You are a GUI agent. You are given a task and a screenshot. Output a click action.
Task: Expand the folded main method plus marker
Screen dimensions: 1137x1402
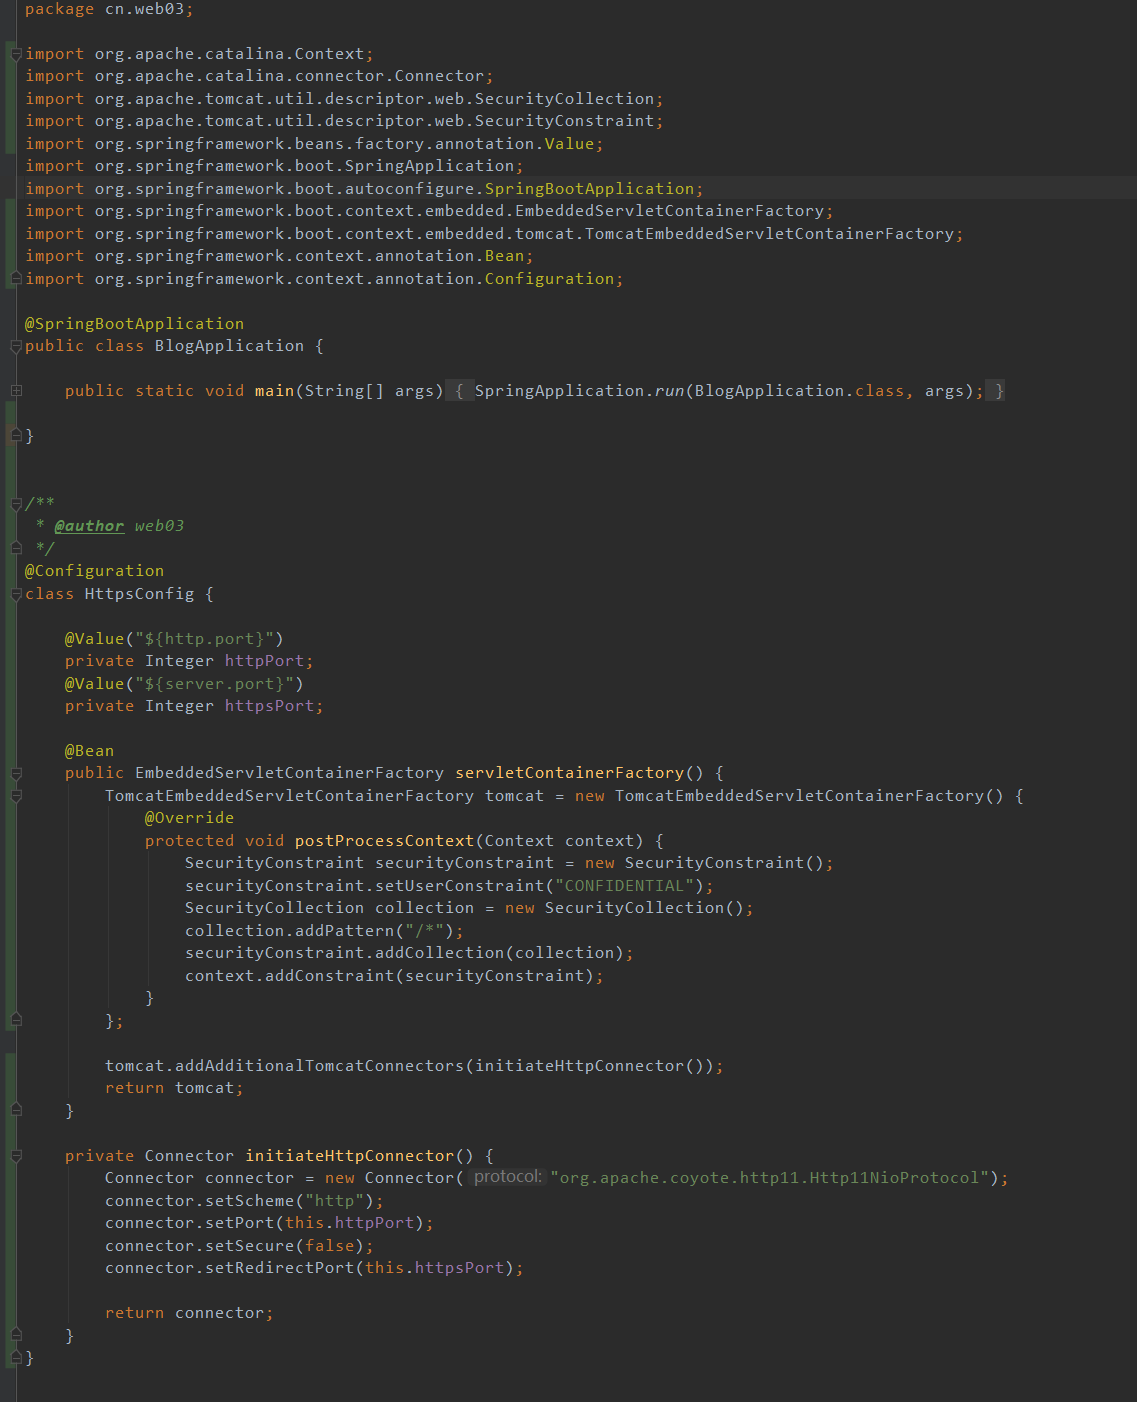[x=16, y=391]
